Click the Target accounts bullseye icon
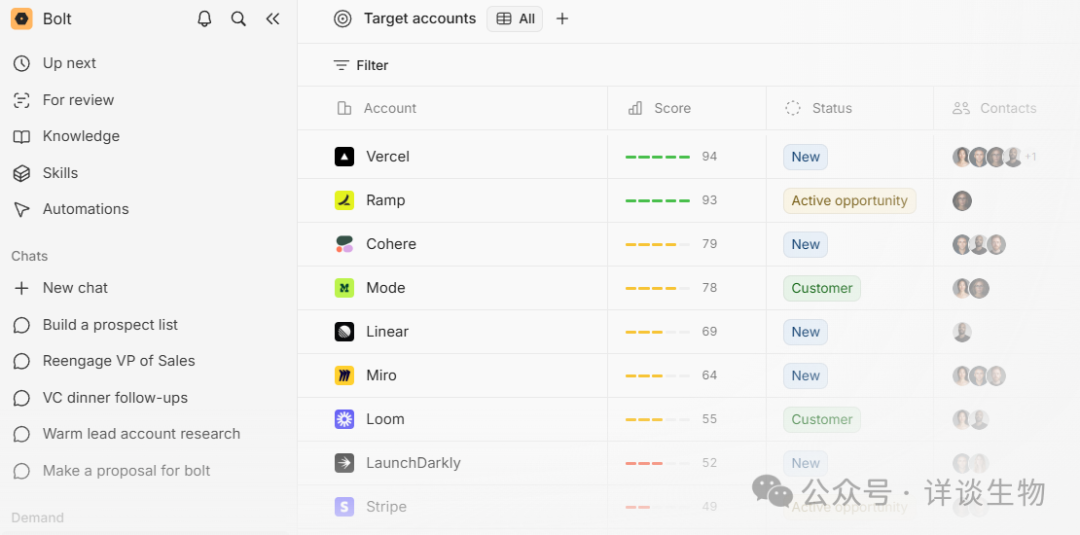1080x535 pixels. coord(342,19)
